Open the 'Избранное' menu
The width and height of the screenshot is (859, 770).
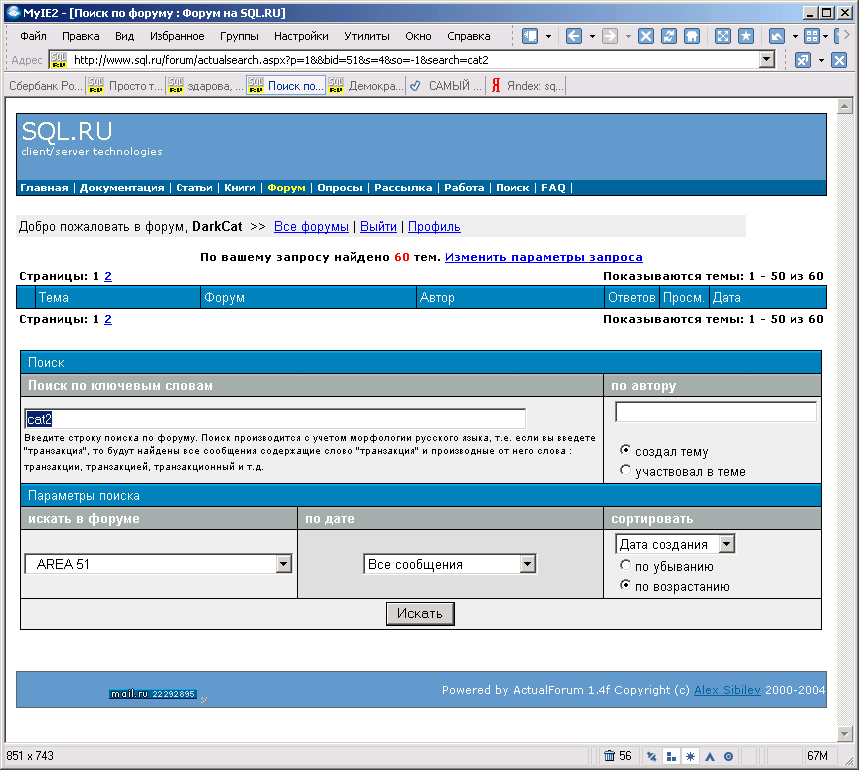177,36
